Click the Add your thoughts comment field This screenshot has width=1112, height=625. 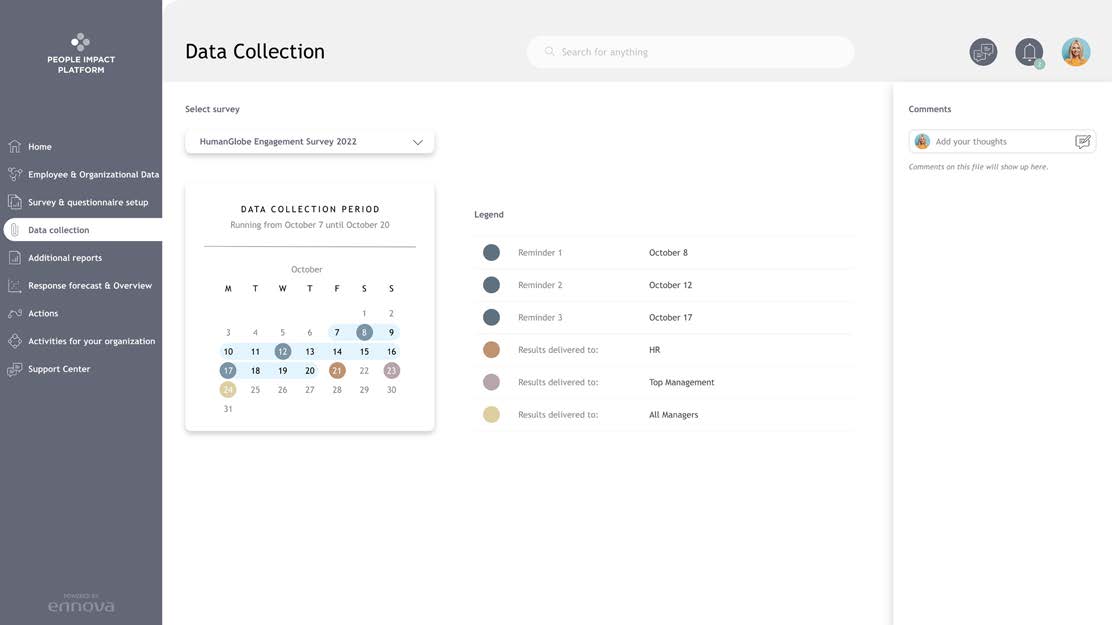click(1000, 142)
